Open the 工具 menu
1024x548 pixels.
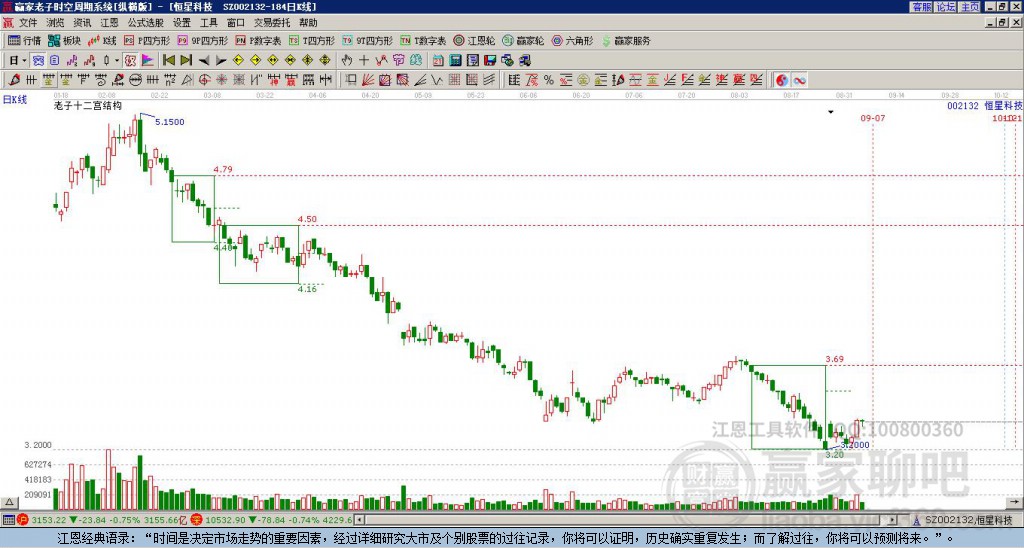(x=208, y=23)
